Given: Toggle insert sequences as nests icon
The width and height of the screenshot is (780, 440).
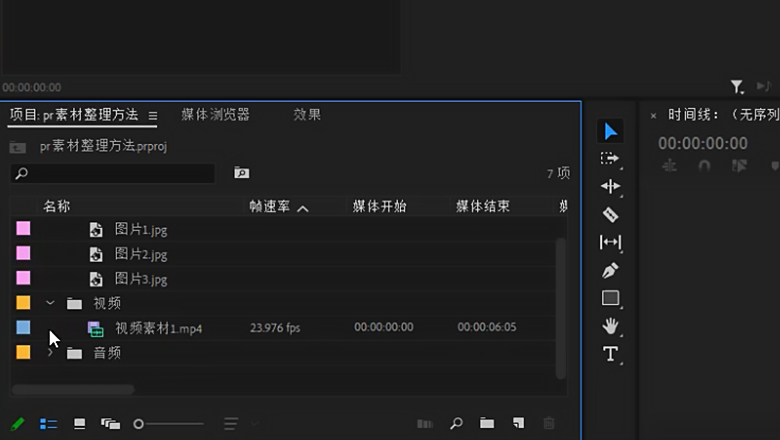Looking at the screenshot, I should (x=670, y=166).
